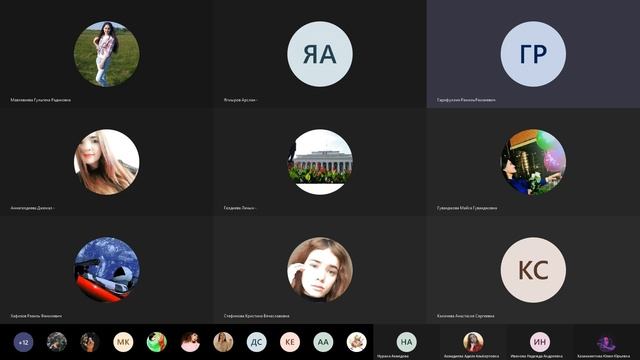The image size is (640, 360).
Task: Select the ЯА initials avatar tile
Action: pyautogui.click(x=320, y=54)
